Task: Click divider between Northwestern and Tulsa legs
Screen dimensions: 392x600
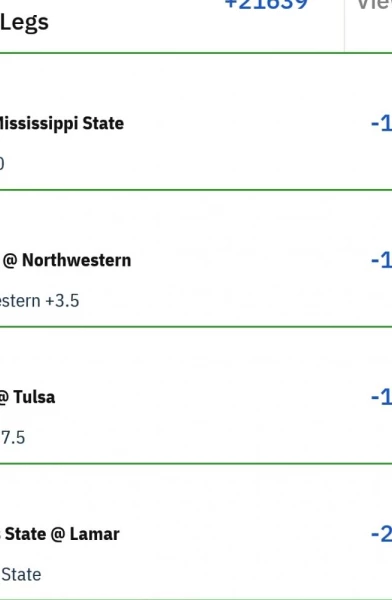Action: [x=196, y=327]
